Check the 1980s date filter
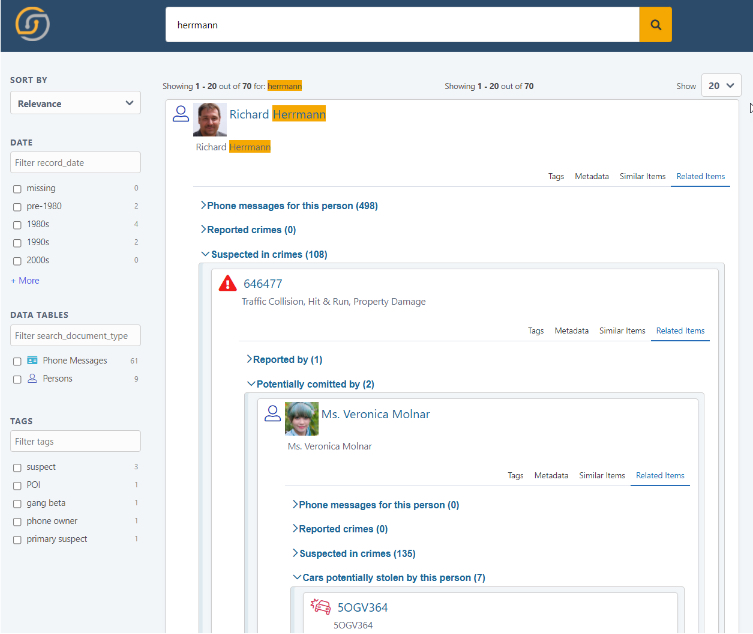 (x=17, y=225)
